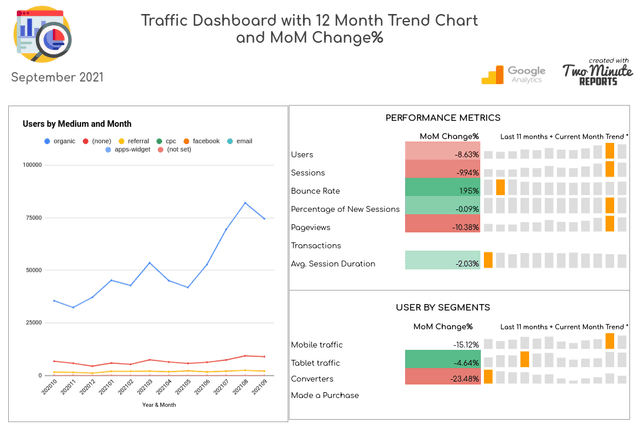Click the orange bar in Pageviews trend
The width and height of the screenshot is (640, 432).
pyautogui.click(x=610, y=224)
